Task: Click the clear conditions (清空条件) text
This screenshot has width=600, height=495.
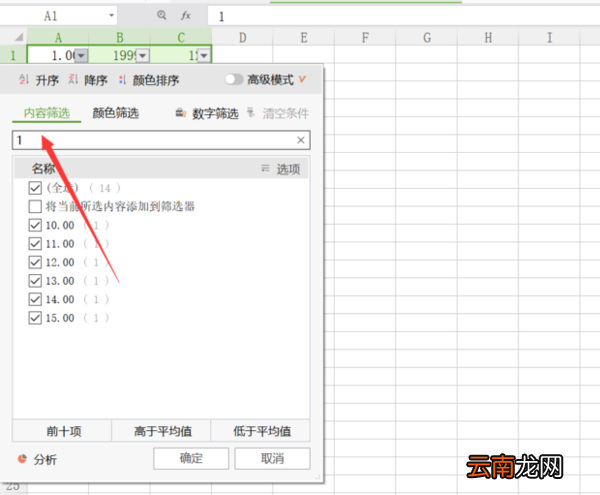Action: [285, 113]
